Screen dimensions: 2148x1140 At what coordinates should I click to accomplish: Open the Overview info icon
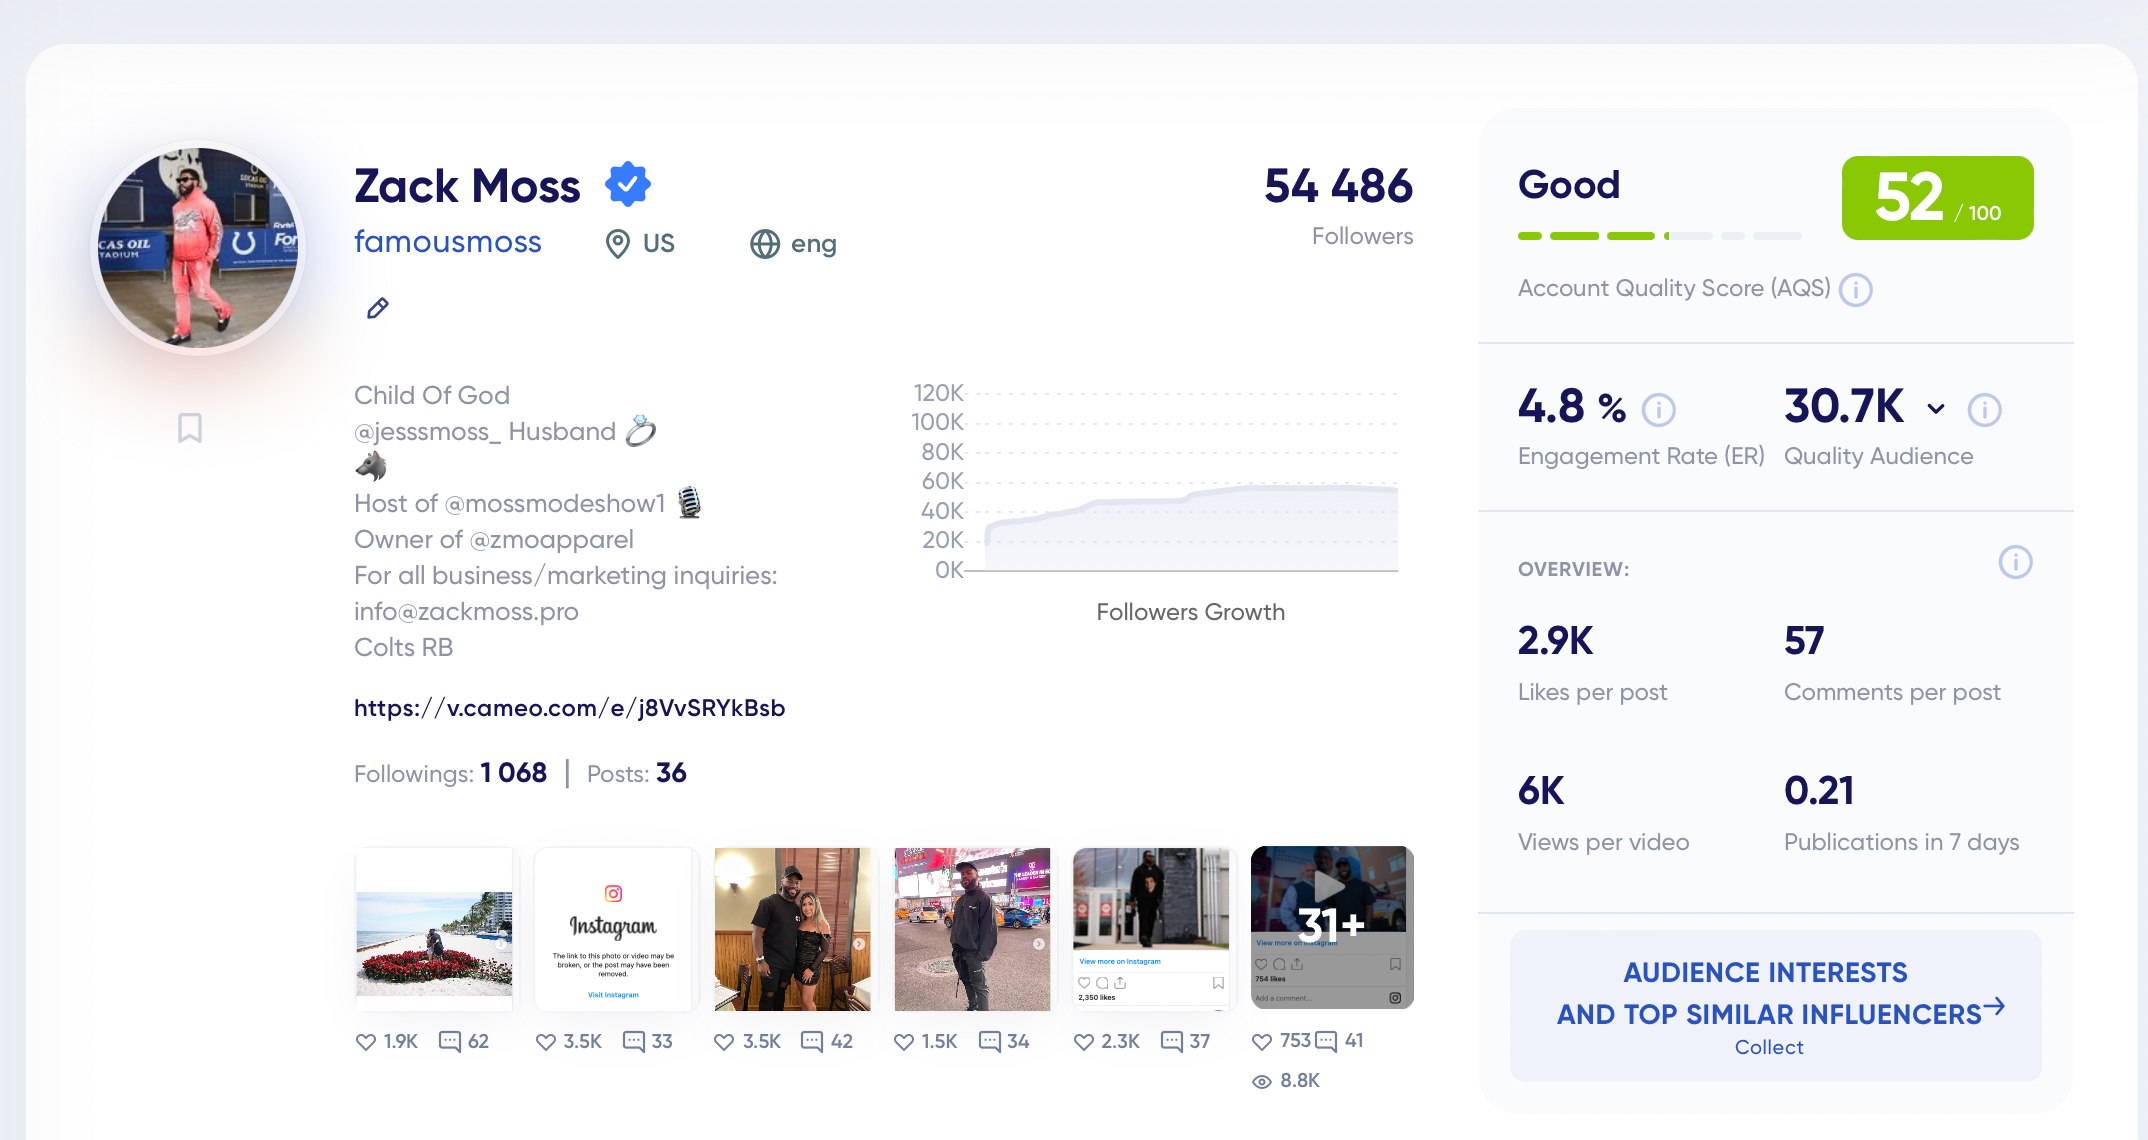click(2015, 562)
